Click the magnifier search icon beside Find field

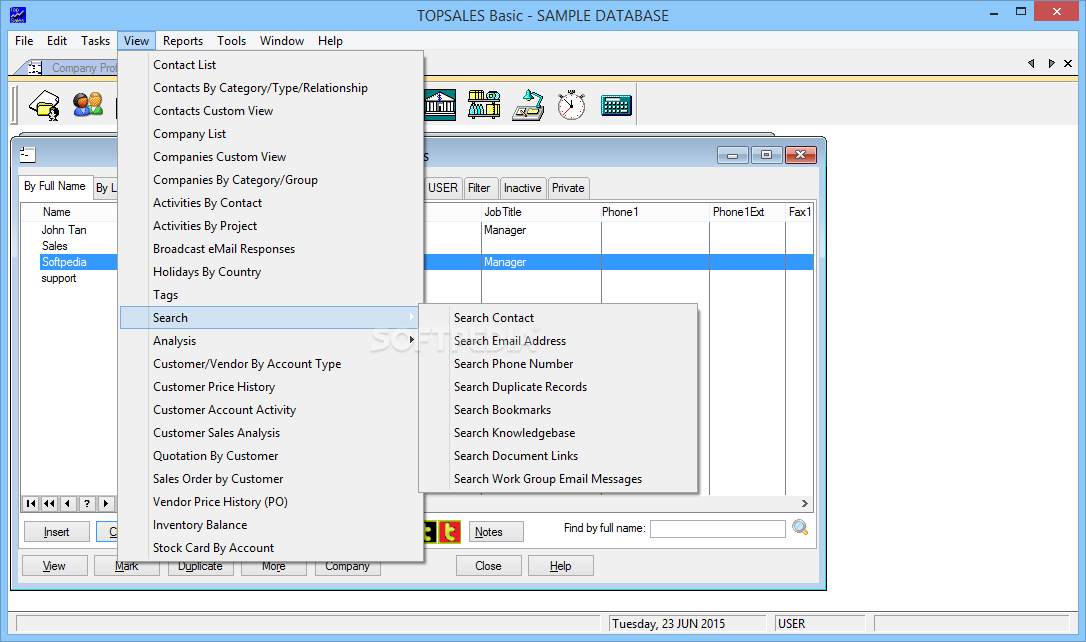800,528
